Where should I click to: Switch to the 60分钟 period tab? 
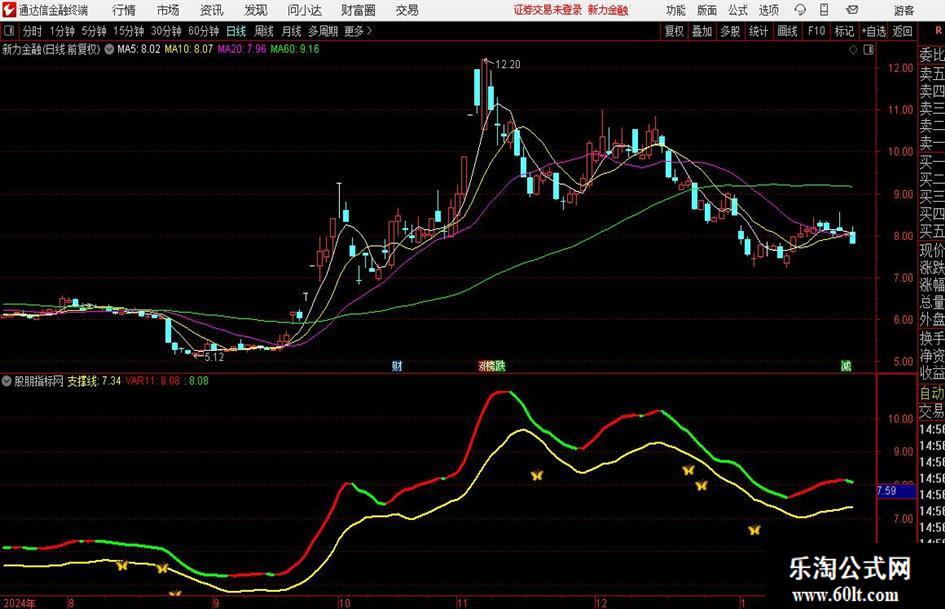[203, 31]
